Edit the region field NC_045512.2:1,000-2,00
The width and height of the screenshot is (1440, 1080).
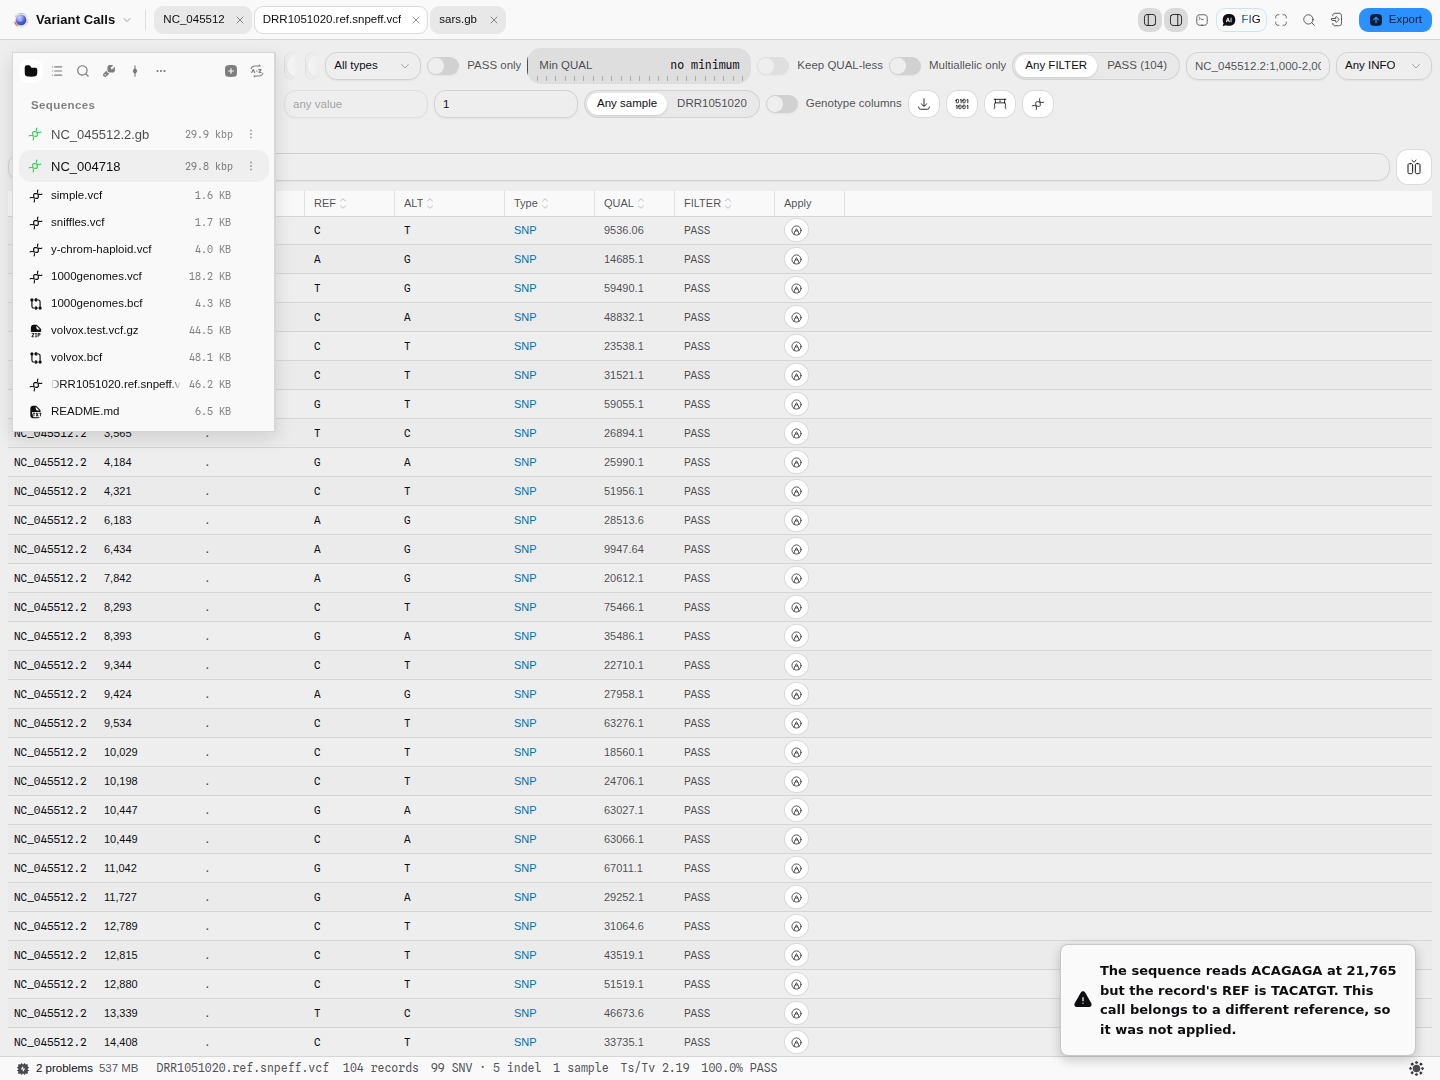click(x=1258, y=66)
